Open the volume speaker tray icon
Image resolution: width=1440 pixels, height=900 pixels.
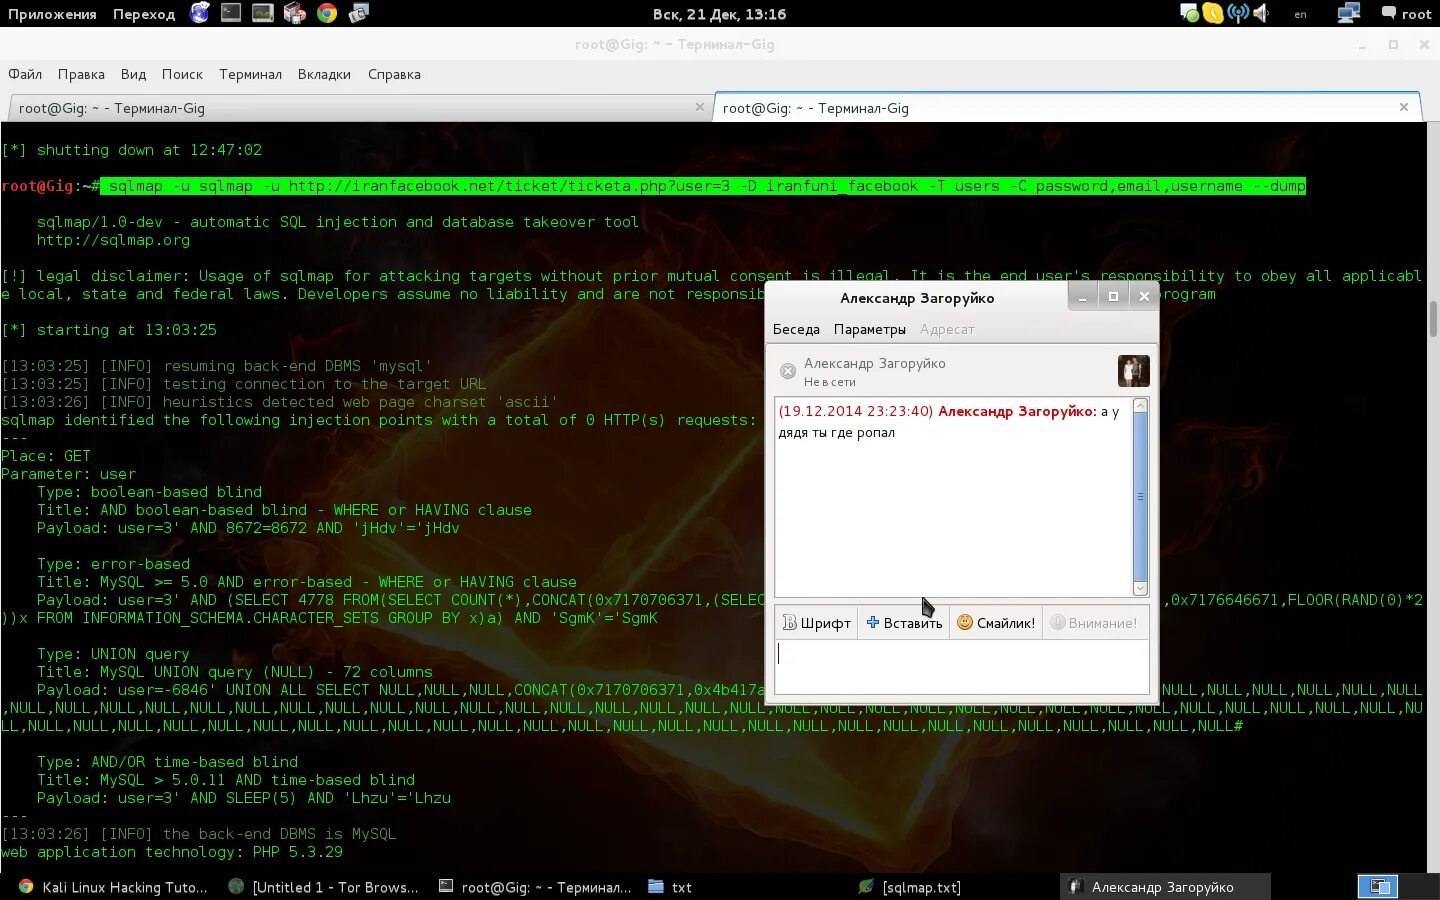[x=1261, y=13]
